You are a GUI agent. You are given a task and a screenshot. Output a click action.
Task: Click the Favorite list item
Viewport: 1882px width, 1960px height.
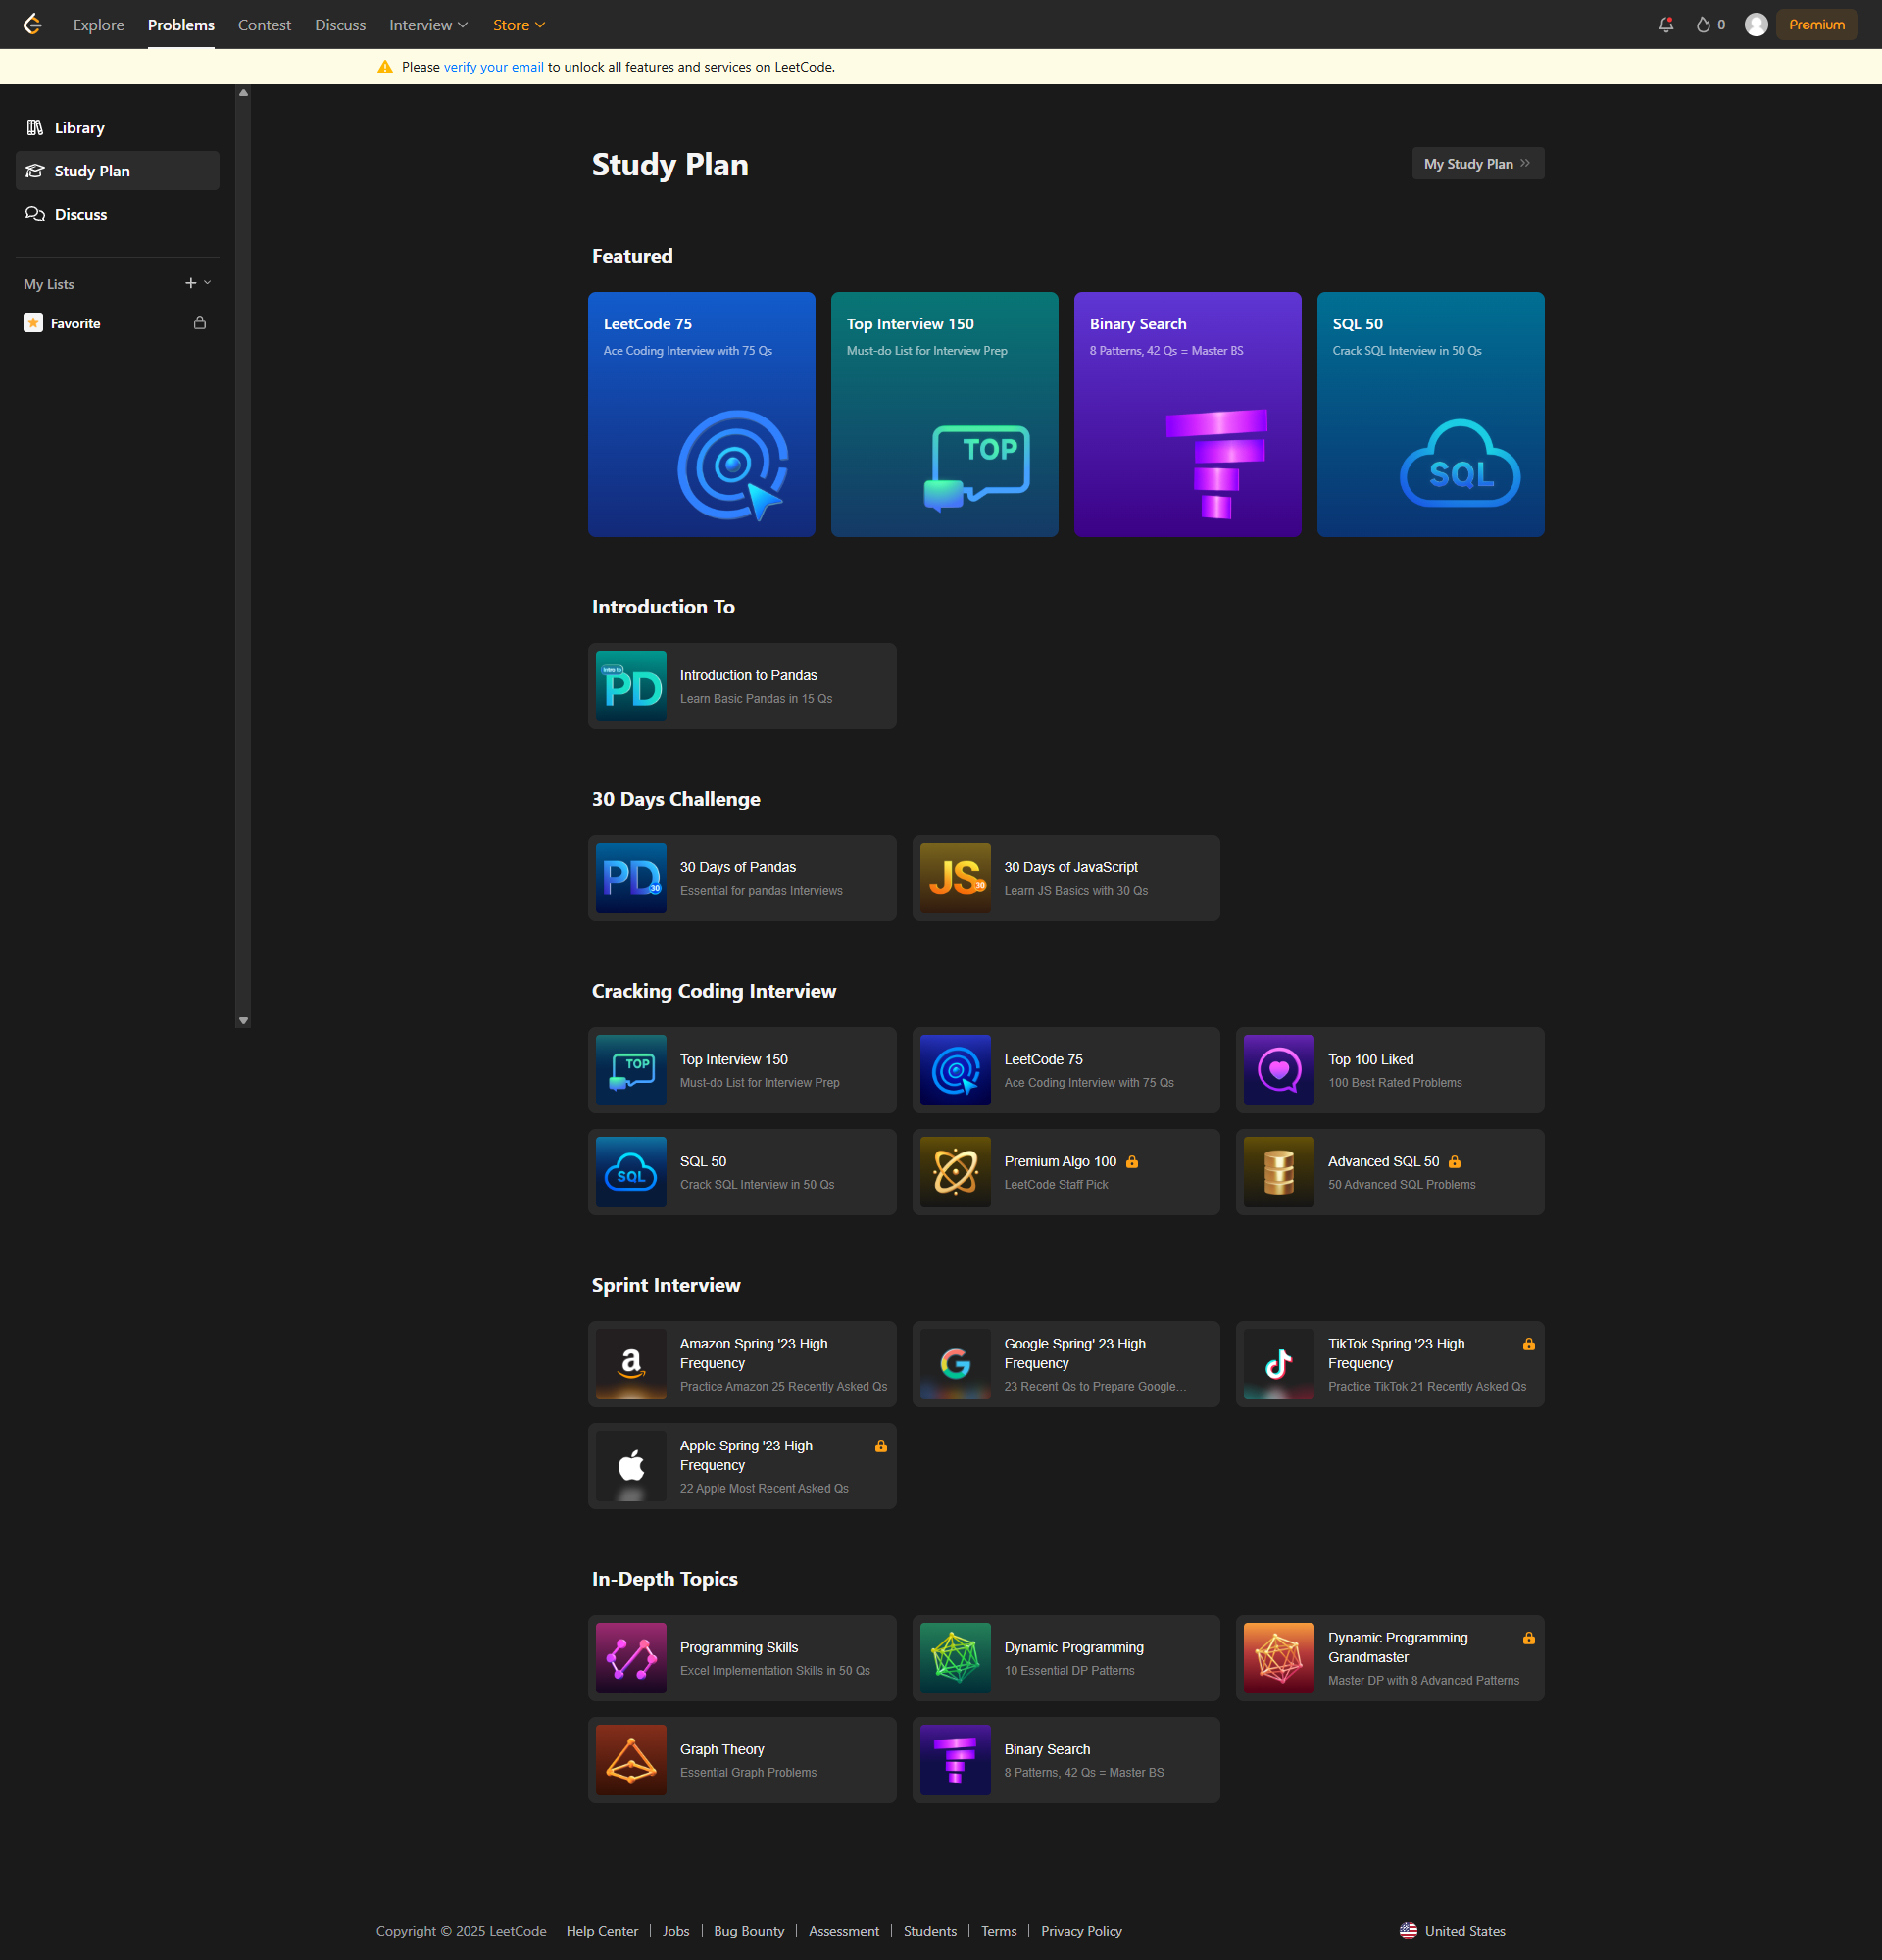click(x=118, y=323)
